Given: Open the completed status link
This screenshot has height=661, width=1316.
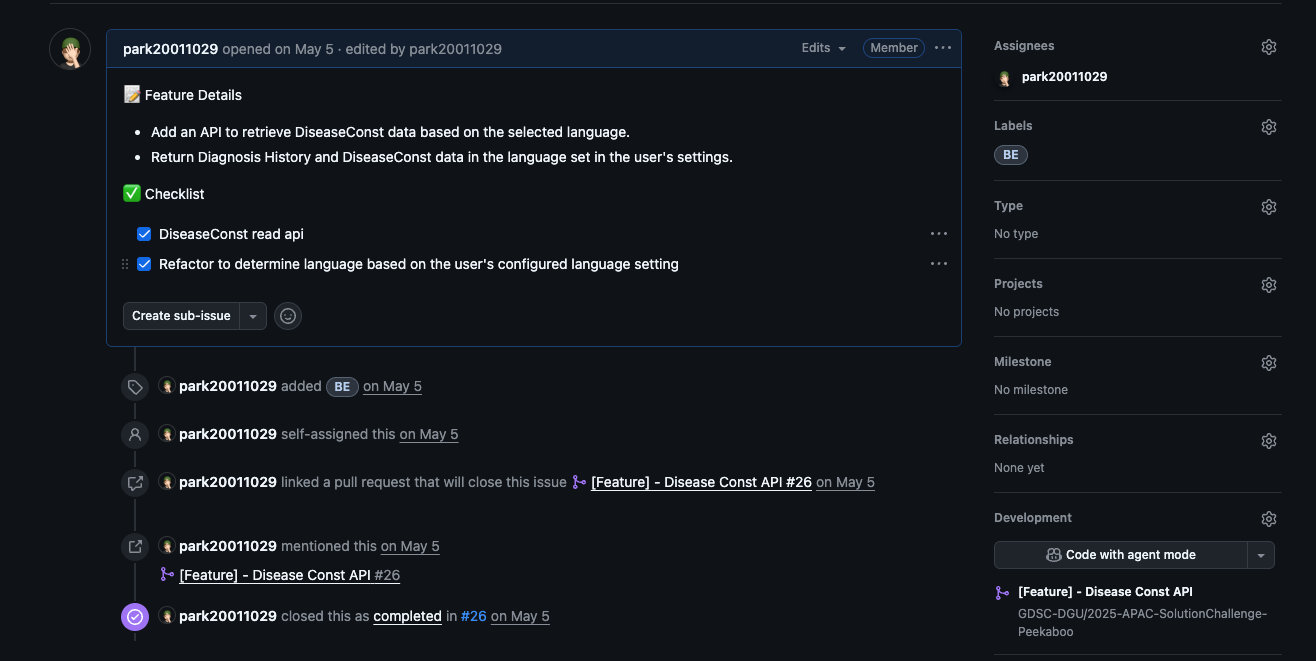Looking at the screenshot, I should 407,616.
